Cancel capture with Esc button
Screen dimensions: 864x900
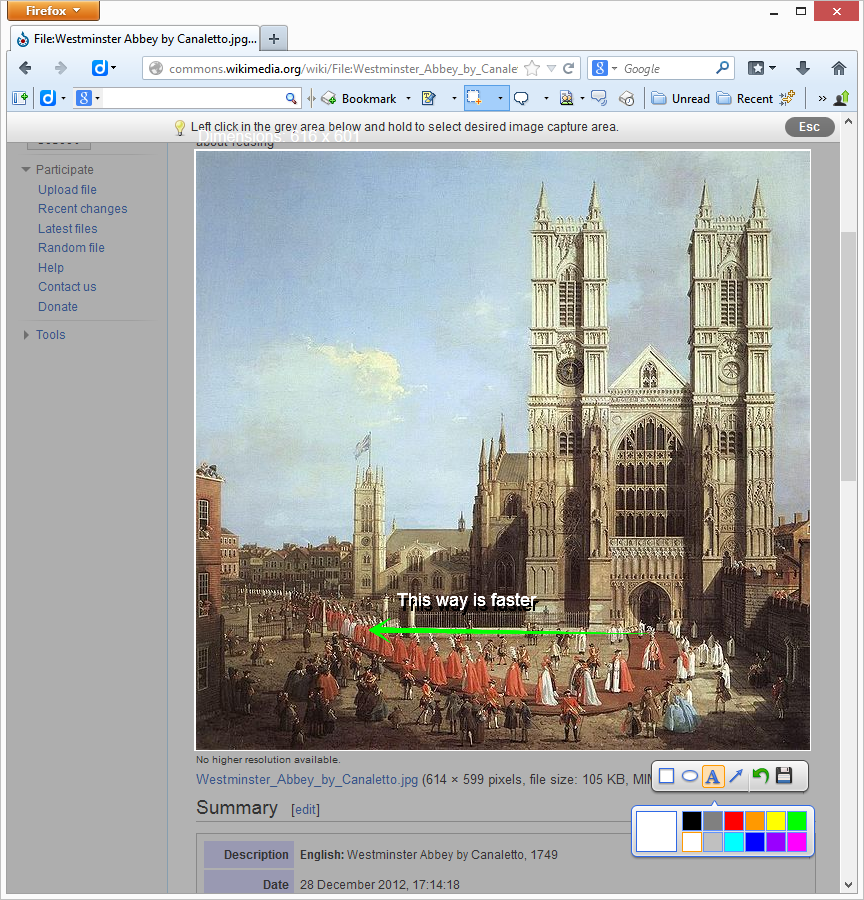coord(809,127)
